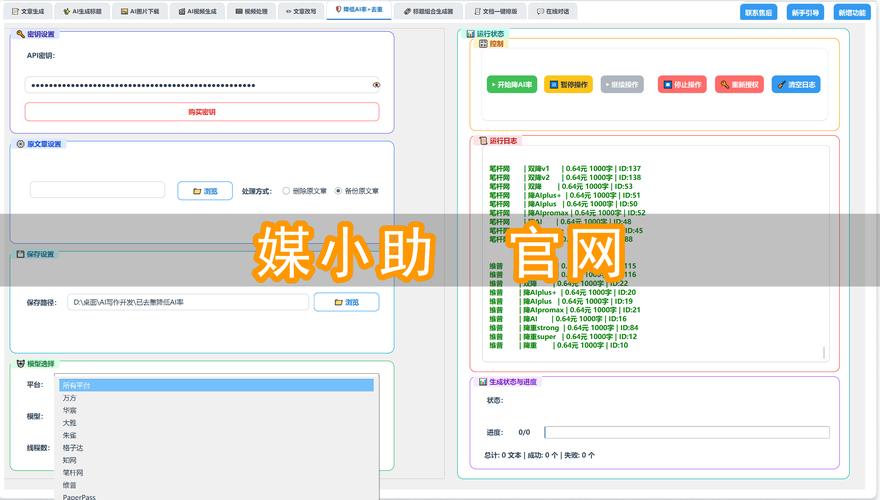Select the 删除原文章 radio option
The image size is (880, 500).
tap(287, 190)
